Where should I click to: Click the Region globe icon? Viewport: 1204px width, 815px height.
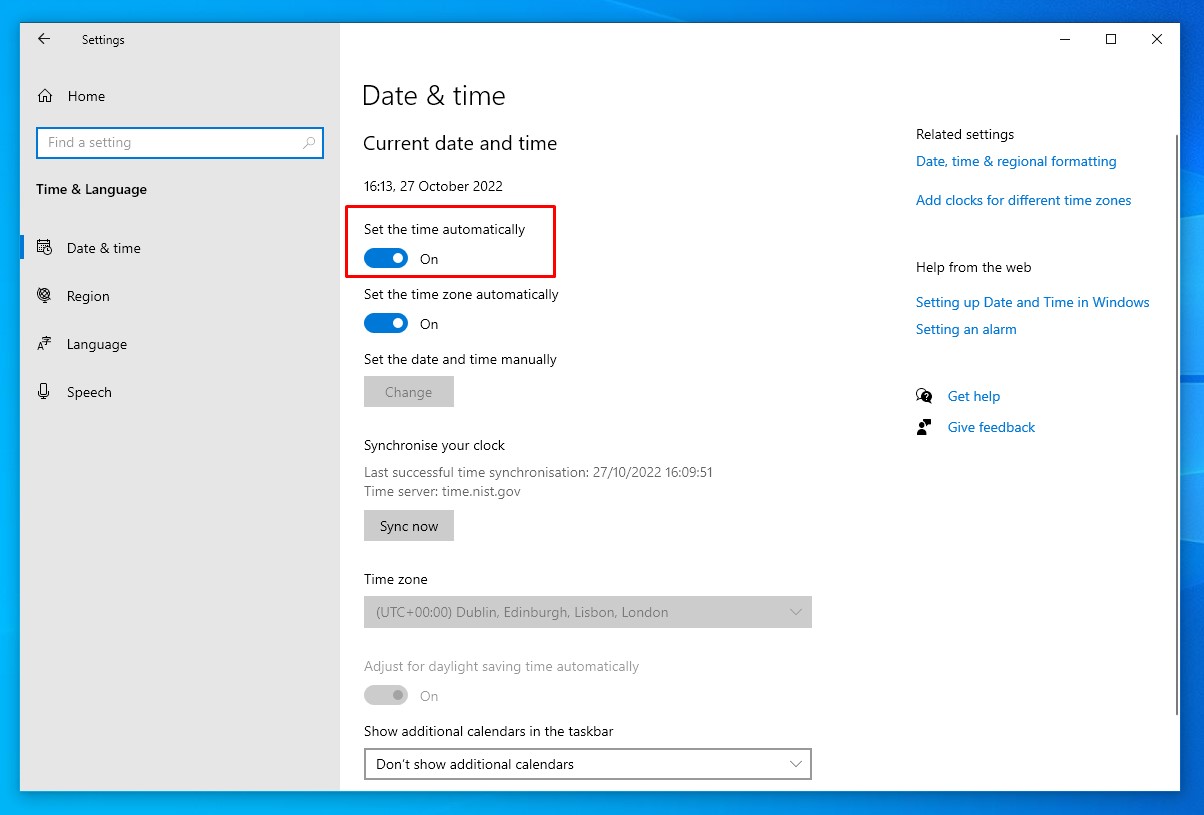(x=44, y=296)
